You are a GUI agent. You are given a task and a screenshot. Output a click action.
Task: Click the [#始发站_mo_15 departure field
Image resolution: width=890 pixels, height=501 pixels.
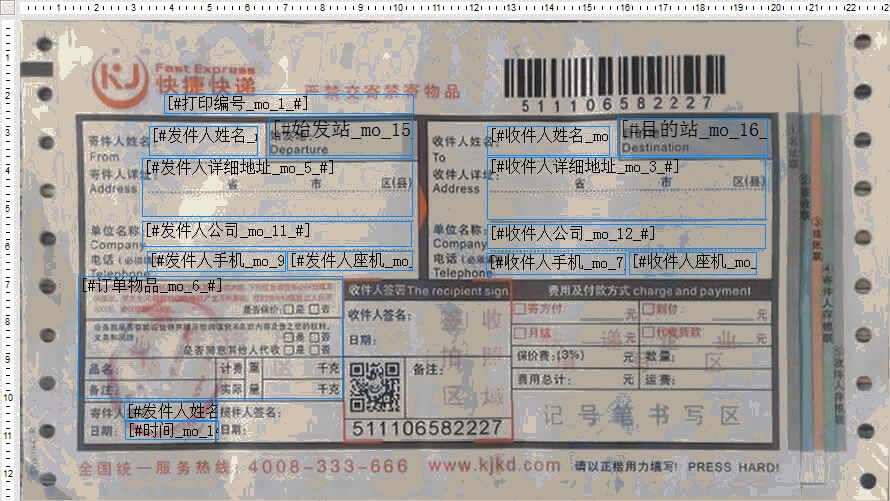(x=342, y=138)
